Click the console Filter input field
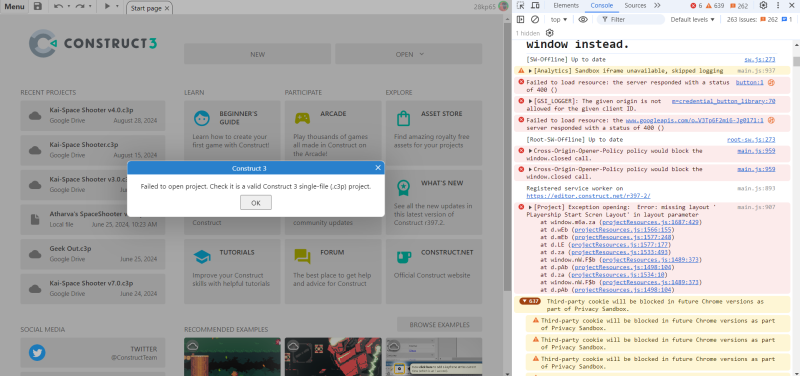The image size is (800, 376). tap(631, 19)
